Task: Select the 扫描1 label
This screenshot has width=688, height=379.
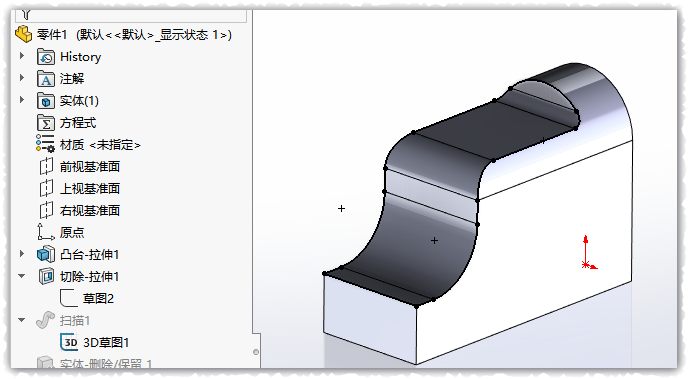Action: point(75,321)
